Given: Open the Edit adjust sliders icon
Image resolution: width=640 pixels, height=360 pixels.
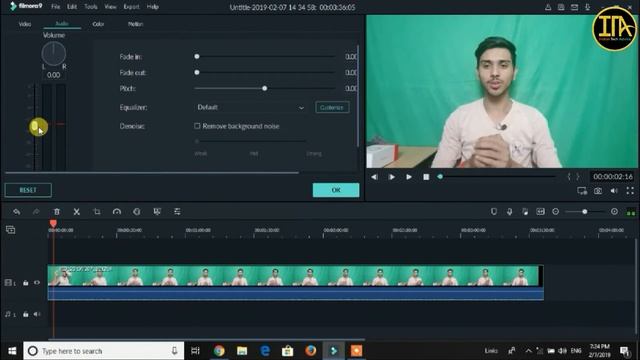Looking at the screenshot, I should 177,211.
